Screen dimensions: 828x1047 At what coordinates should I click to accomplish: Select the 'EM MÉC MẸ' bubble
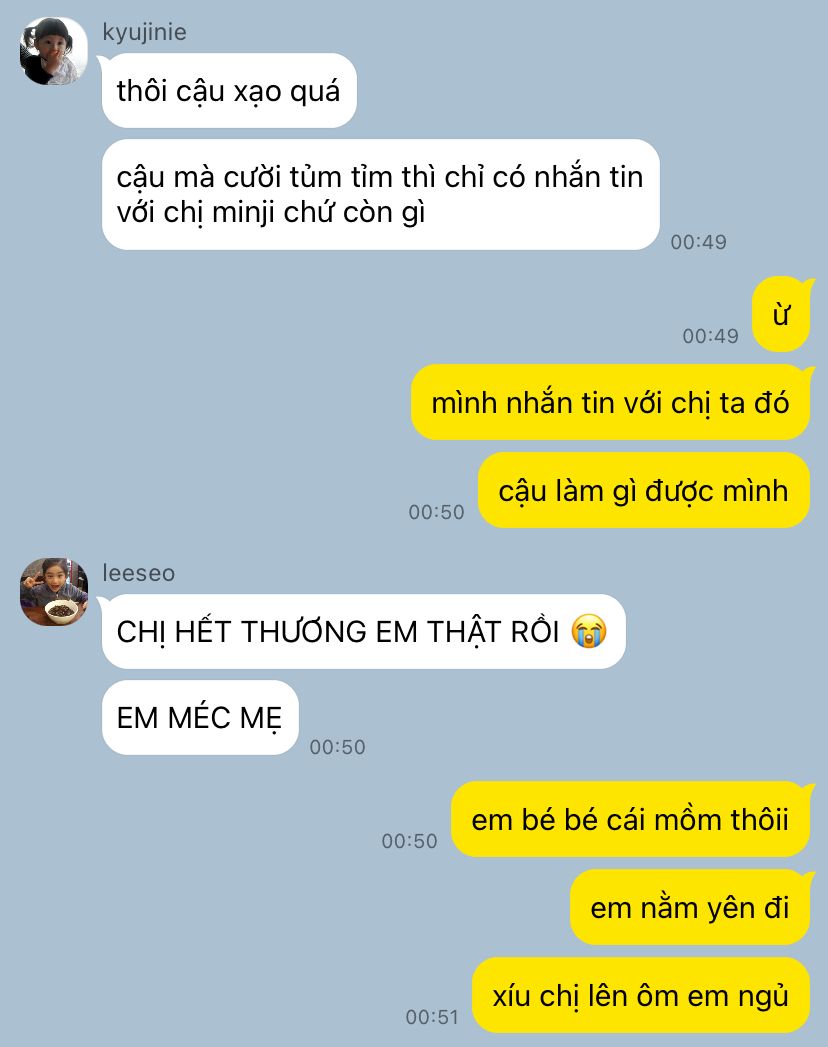coord(200,718)
